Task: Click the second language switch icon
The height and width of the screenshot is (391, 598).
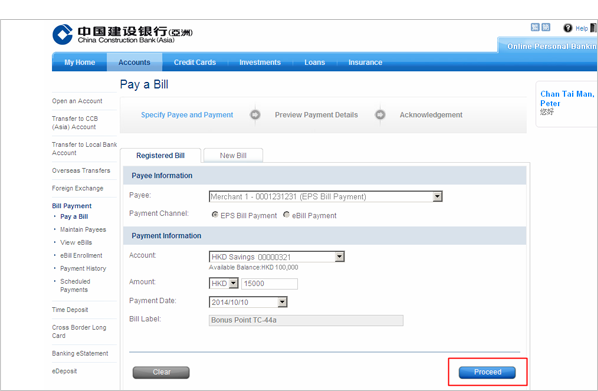Action: (x=546, y=27)
